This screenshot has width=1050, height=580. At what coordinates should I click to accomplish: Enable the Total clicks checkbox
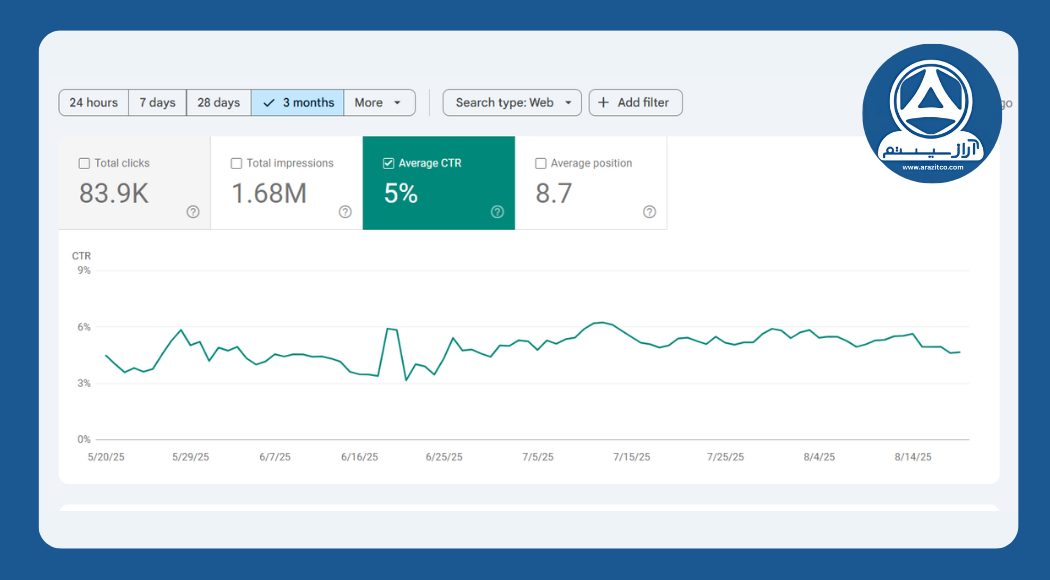(x=85, y=163)
